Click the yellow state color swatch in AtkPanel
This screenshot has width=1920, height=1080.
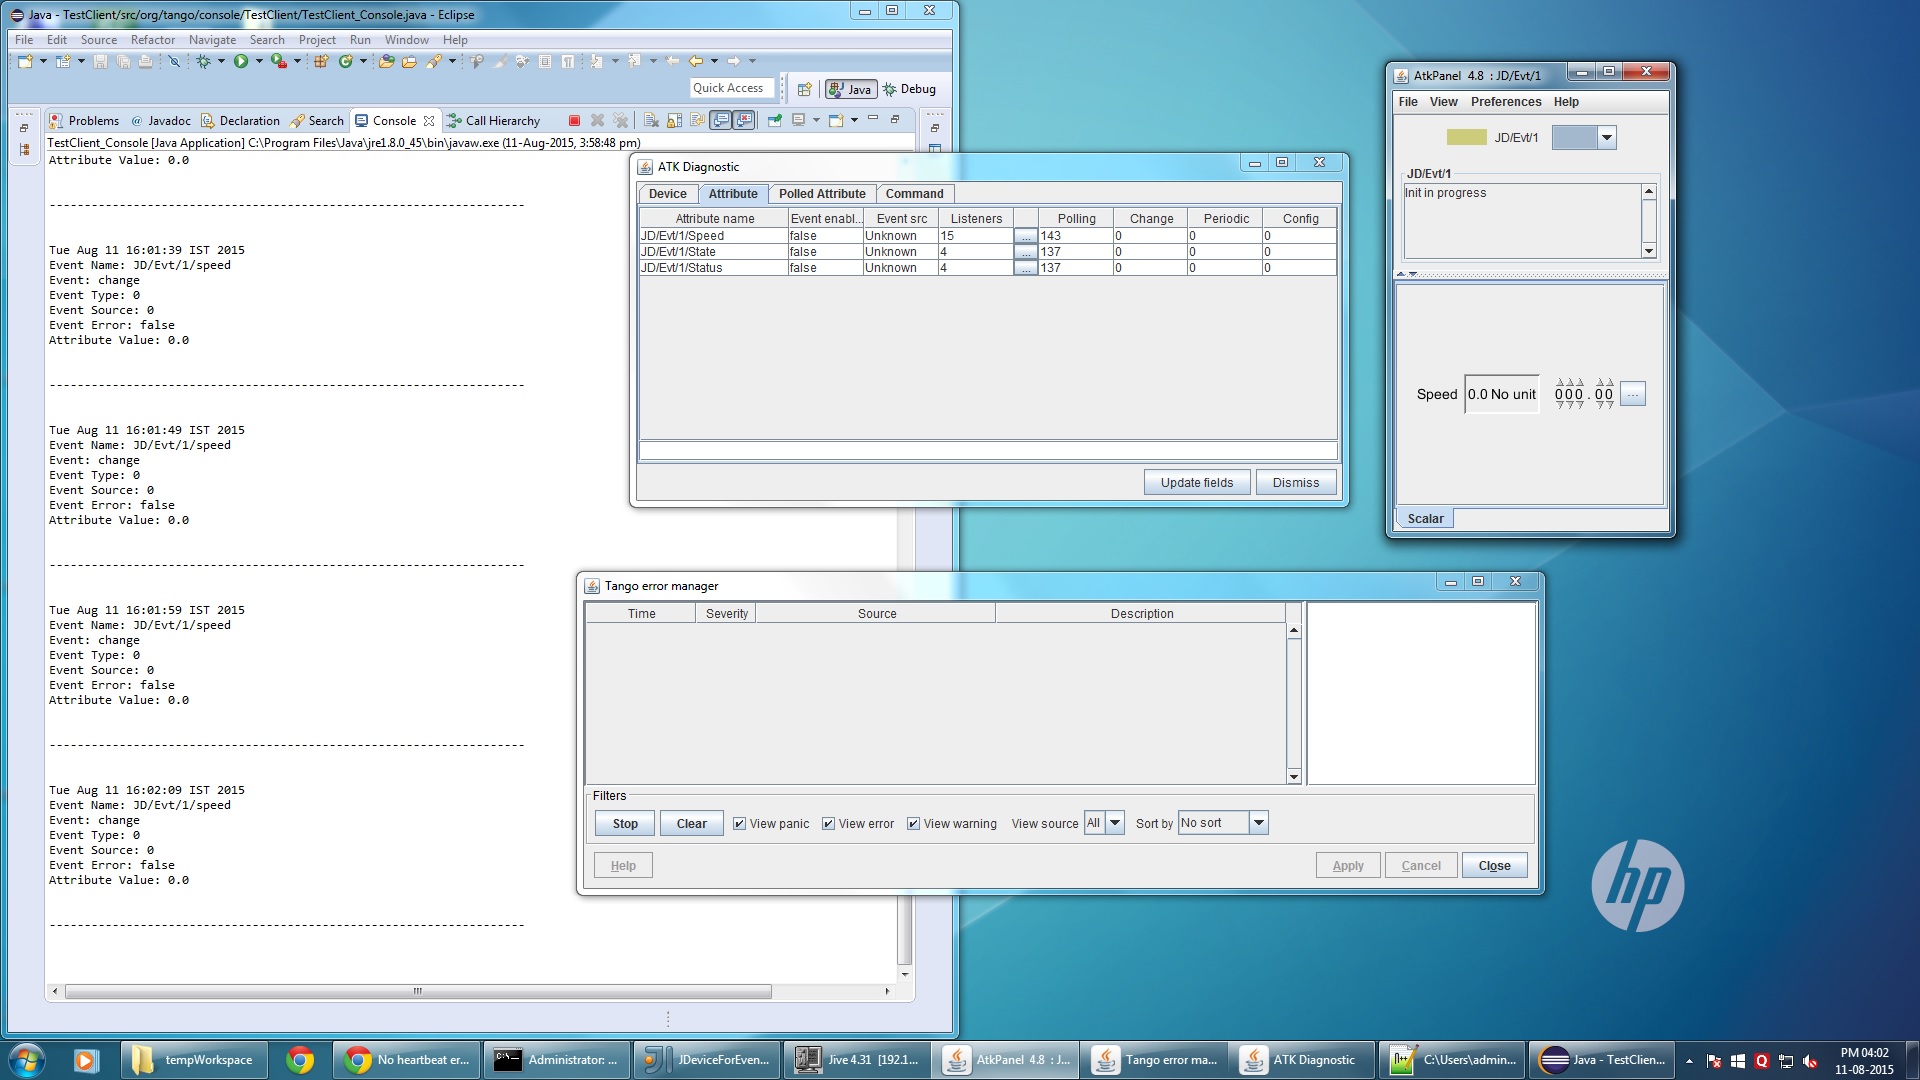pyautogui.click(x=1466, y=138)
